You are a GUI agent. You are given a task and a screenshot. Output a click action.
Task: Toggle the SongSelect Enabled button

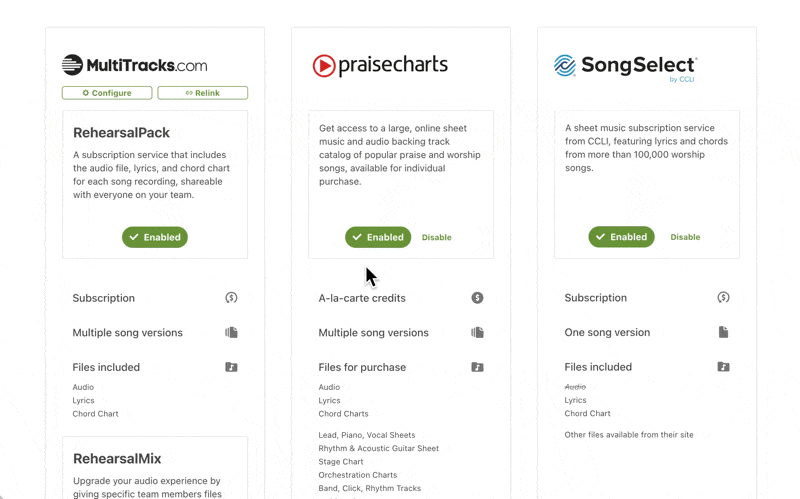tap(621, 237)
